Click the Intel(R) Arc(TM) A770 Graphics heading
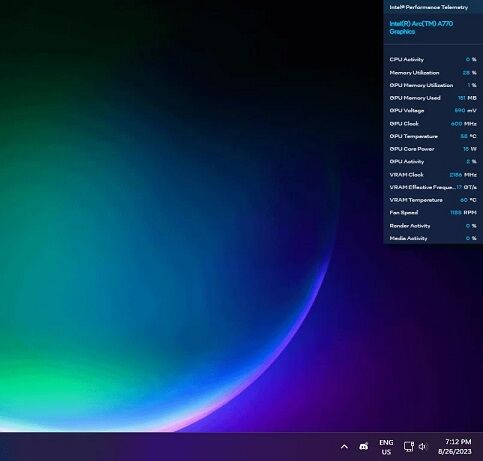This screenshot has width=483, height=461. point(421,28)
